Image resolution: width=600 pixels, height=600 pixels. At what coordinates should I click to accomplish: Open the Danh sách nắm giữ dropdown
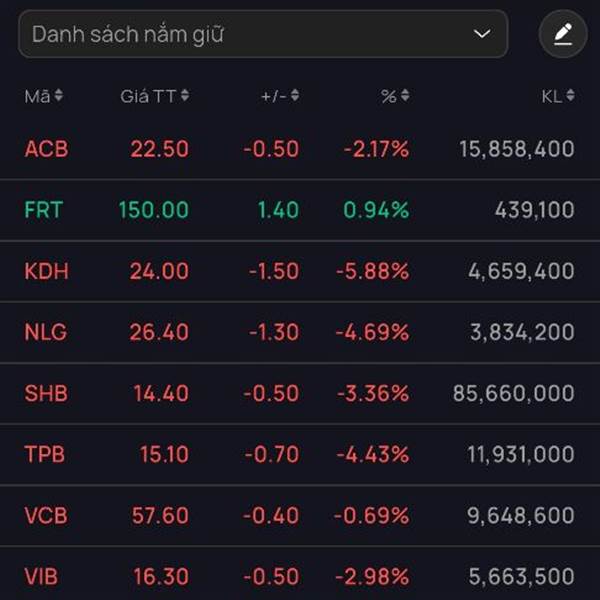263,34
